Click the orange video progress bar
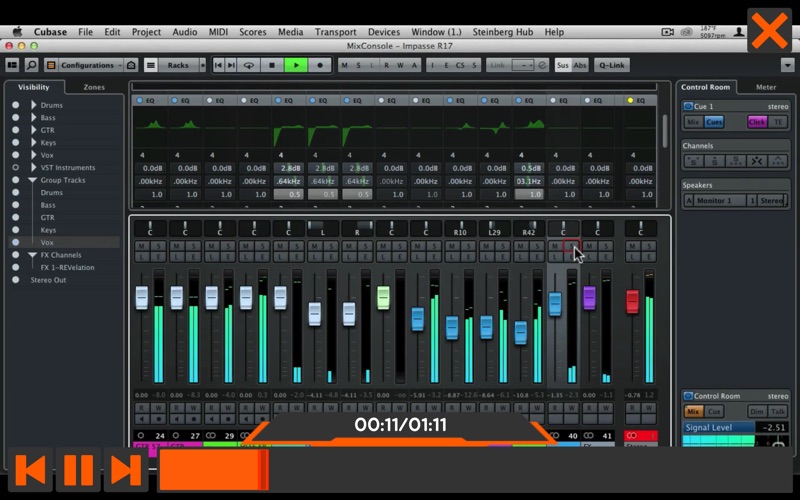 click(214, 470)
